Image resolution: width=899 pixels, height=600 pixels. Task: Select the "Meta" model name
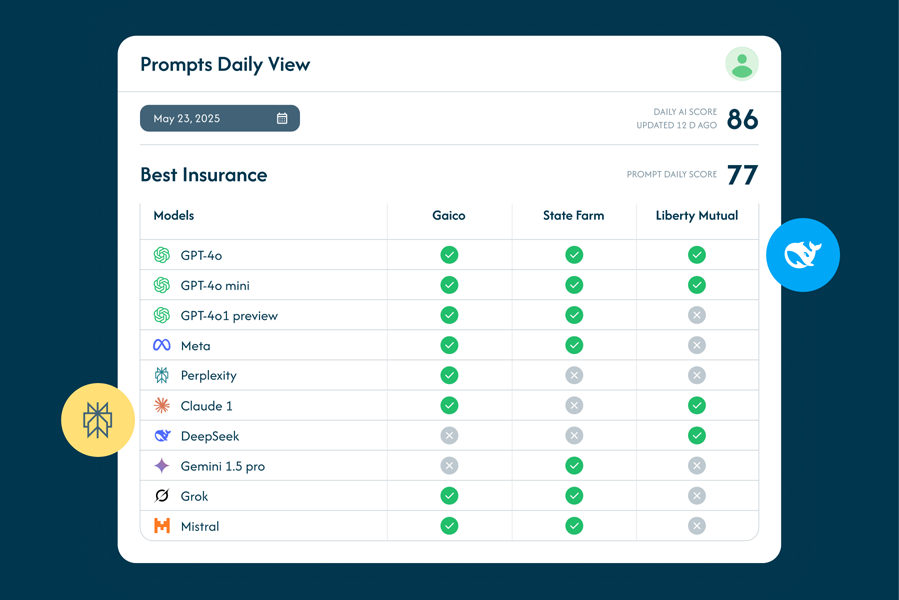click(x=196, y=346)
